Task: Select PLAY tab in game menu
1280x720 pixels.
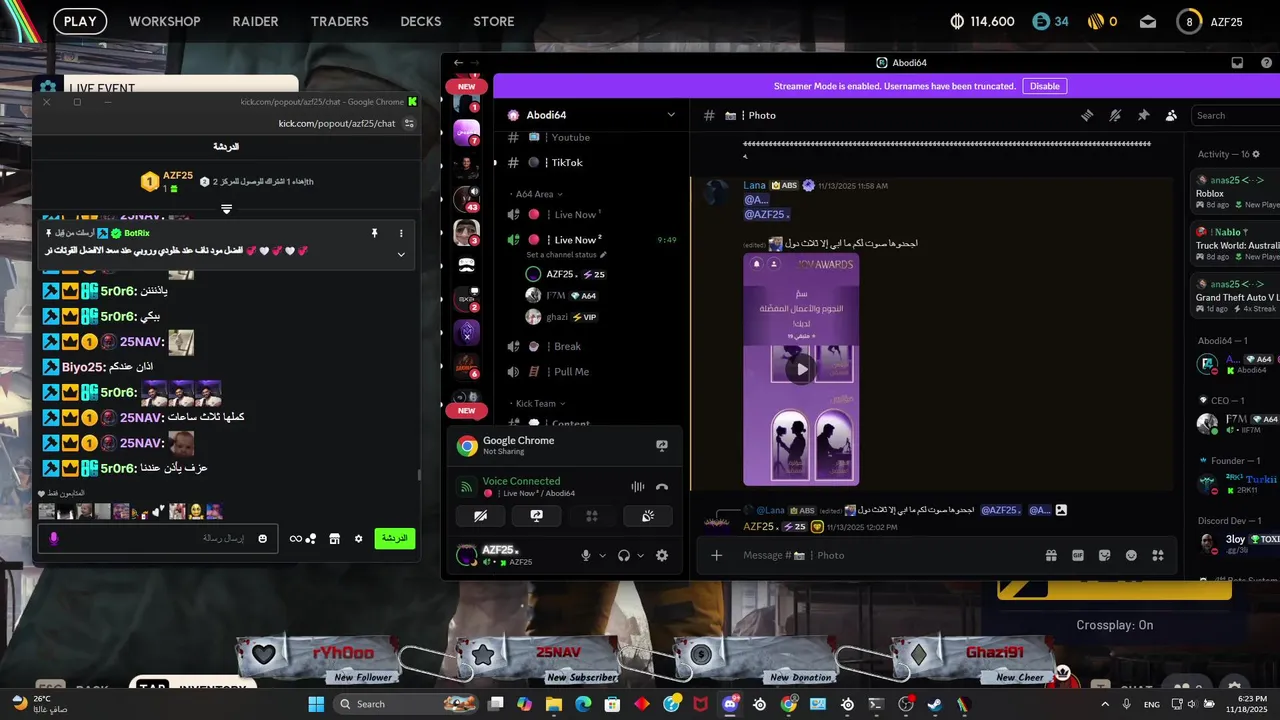Action: click(80, 21)
